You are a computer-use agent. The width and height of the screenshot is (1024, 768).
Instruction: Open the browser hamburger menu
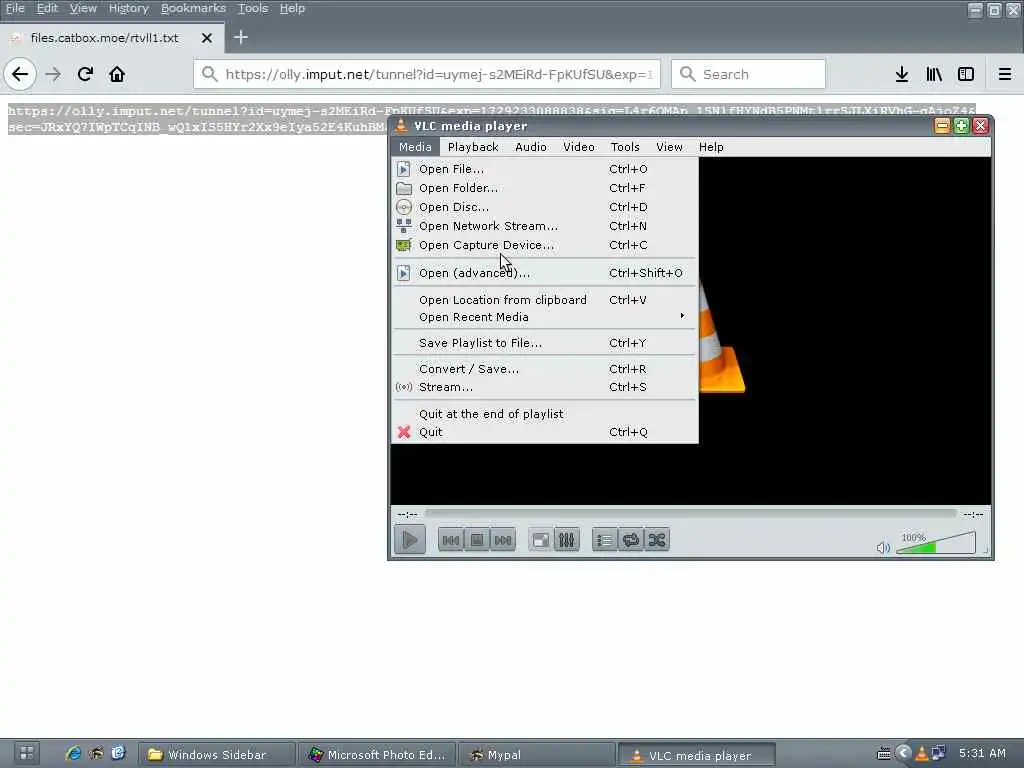[x=1005, y=74]
